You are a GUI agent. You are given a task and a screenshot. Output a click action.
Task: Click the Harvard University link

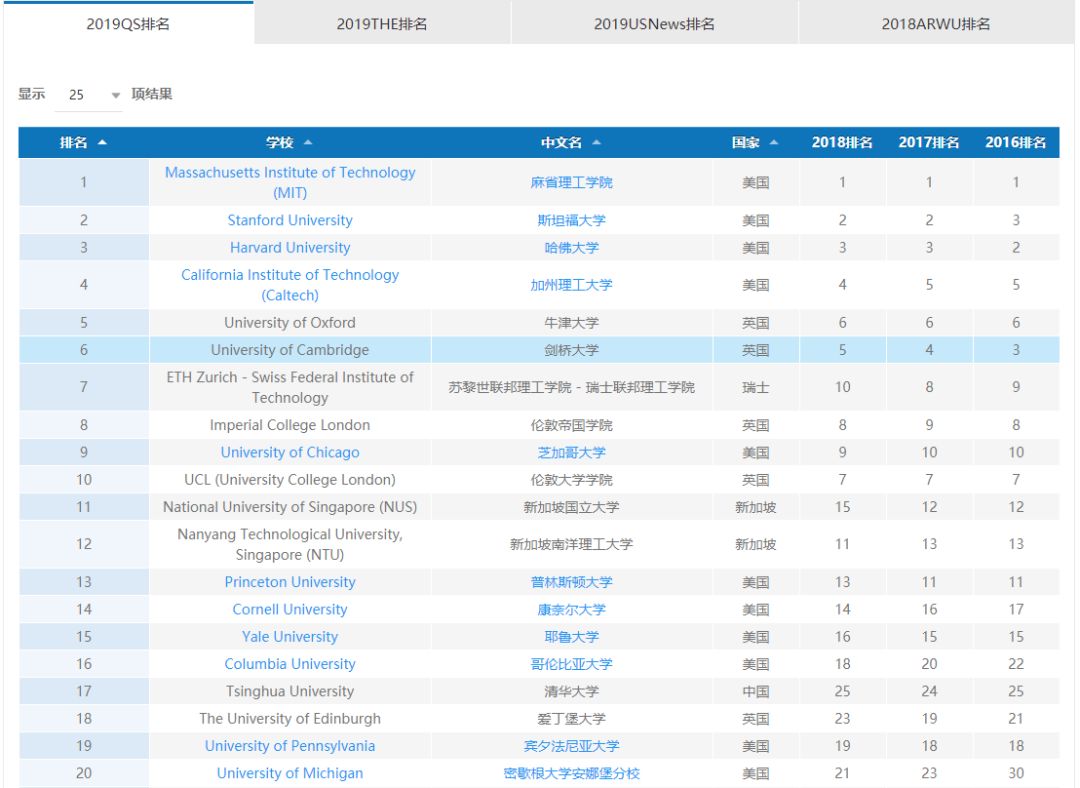click(x=290, y=248)
